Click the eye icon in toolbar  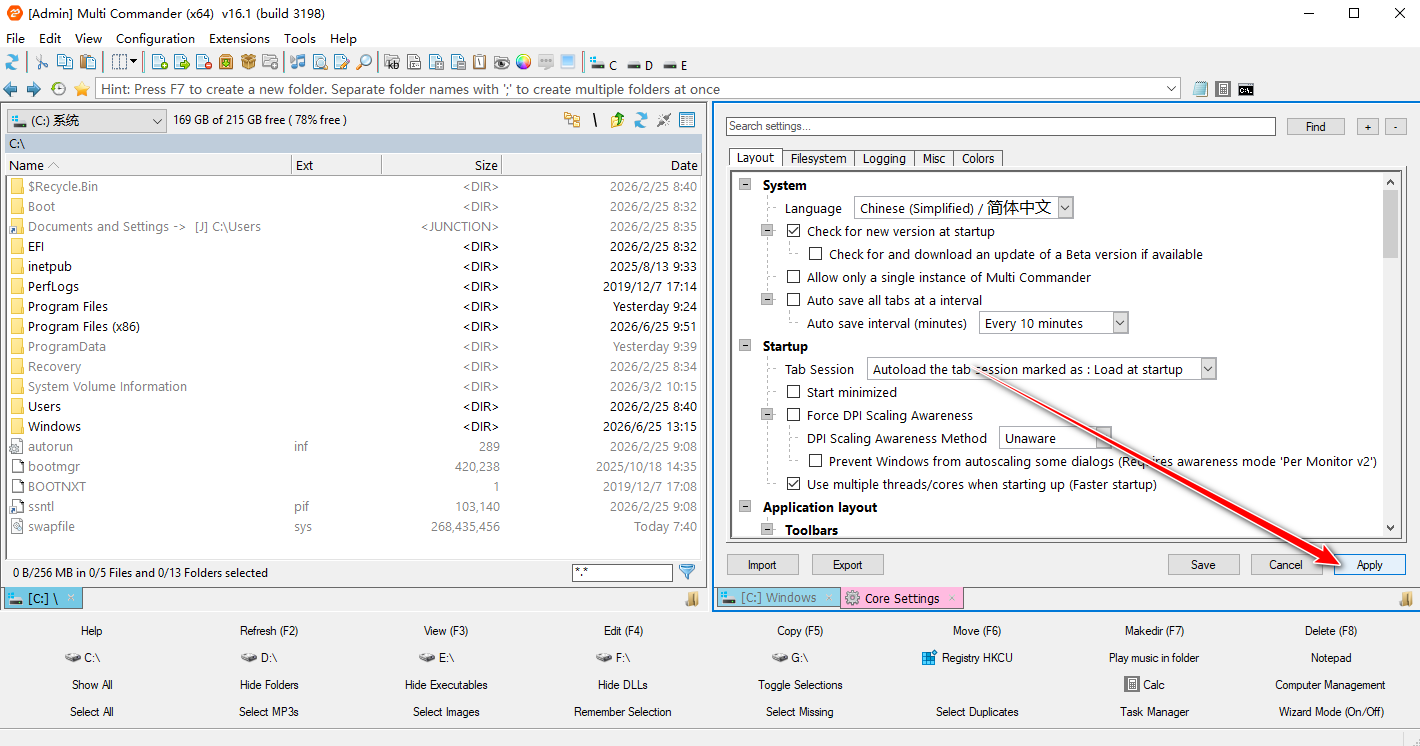pyautogui.click(x=501, y=62)
